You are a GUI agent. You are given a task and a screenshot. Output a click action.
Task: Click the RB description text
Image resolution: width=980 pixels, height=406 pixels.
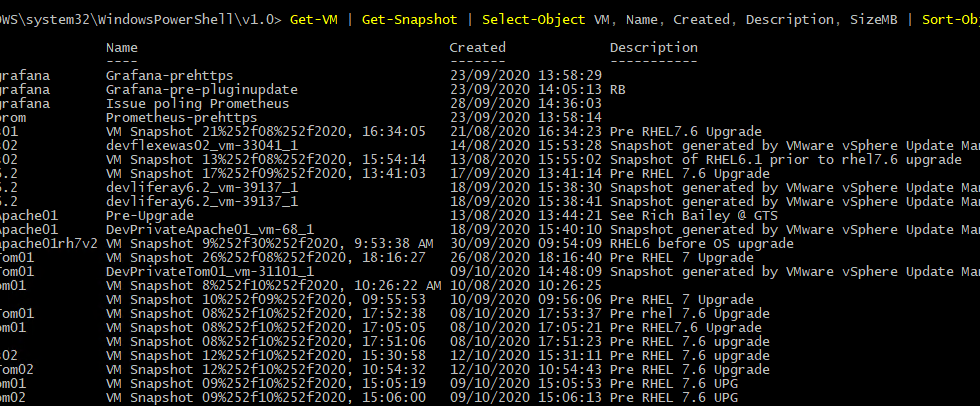tap(618, 90)
